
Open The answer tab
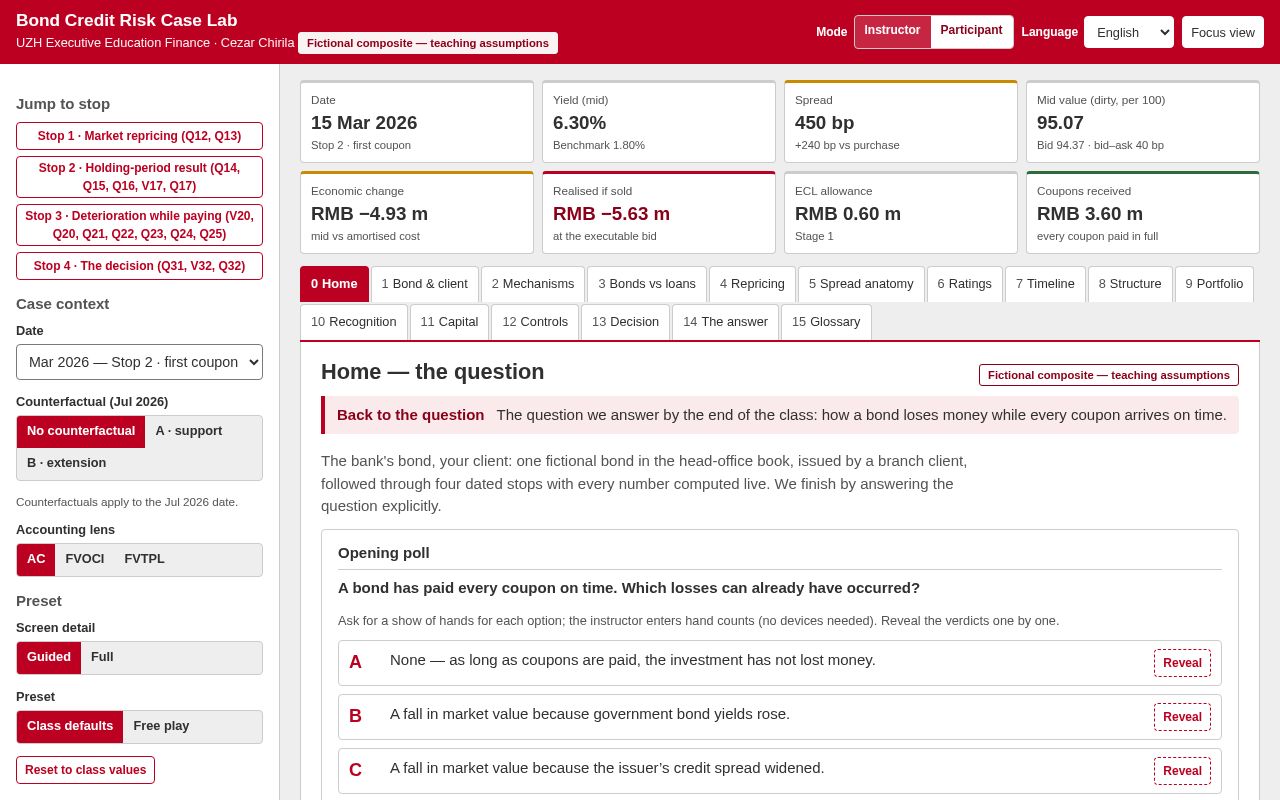(x=725, y=322)
